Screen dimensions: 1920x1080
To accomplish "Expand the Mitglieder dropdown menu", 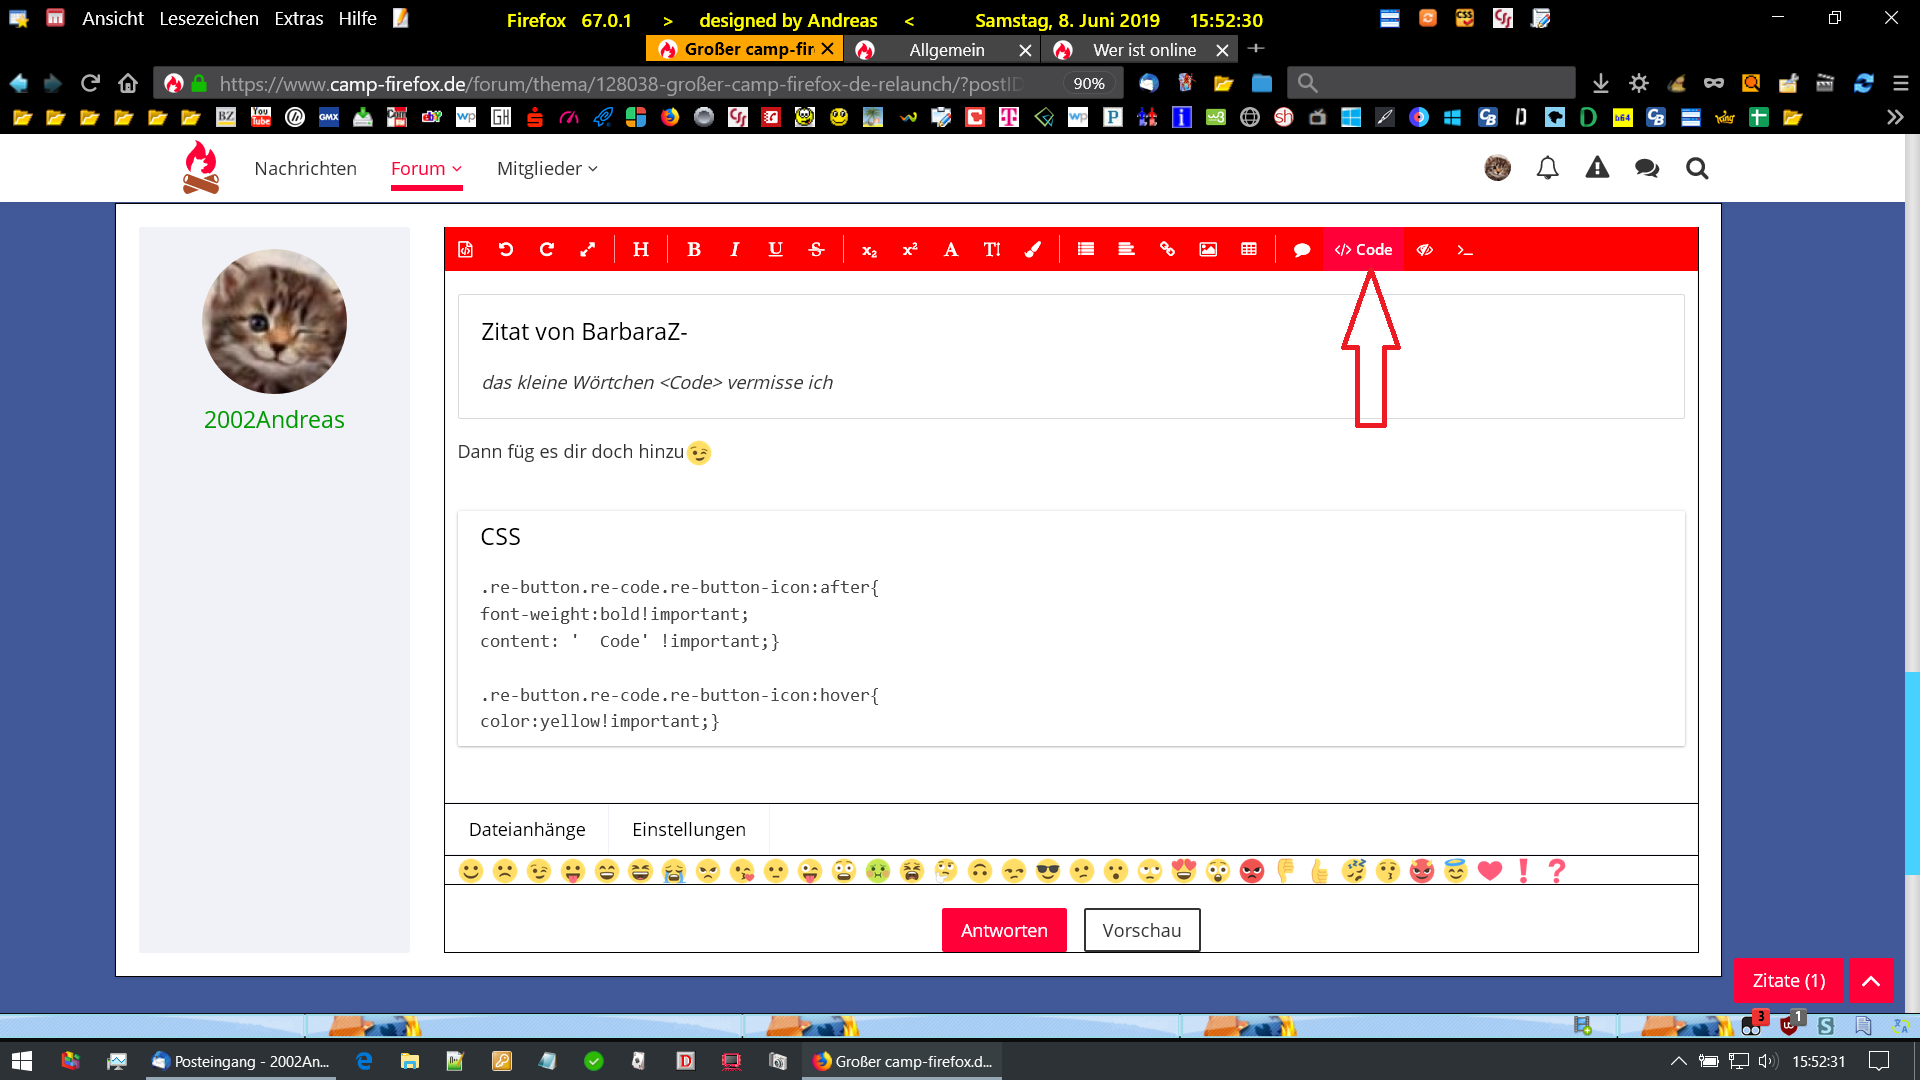I will [x=547, y=169].
